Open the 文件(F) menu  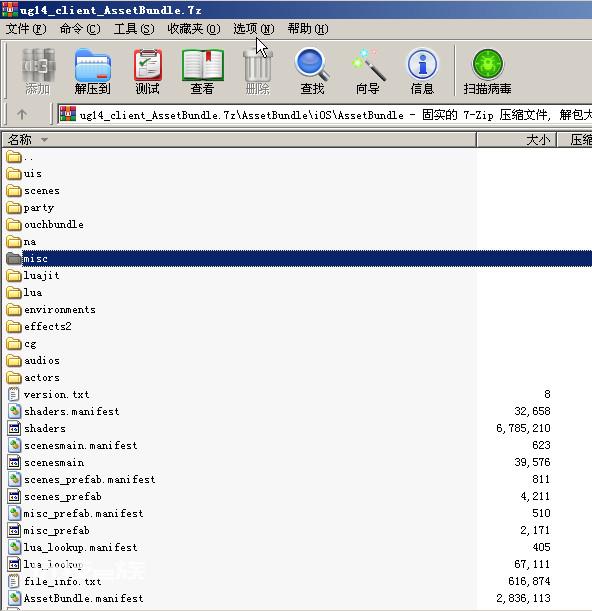tap(26, 29)
